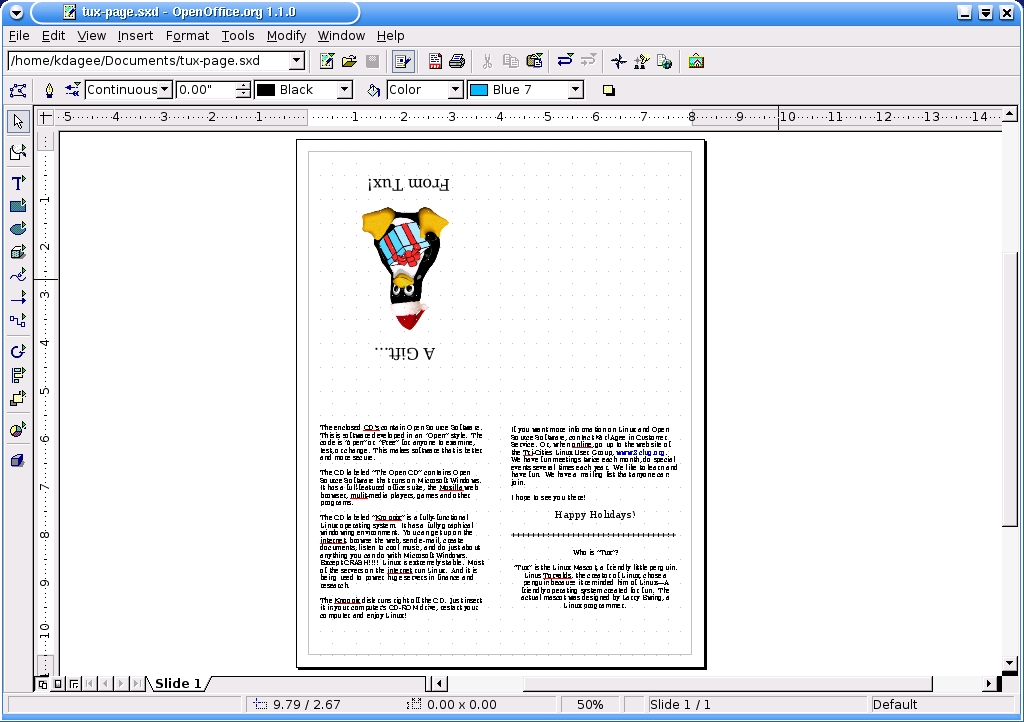
Task: Export the document directly as PDF
Action: pyautogui.click(x=434, y=61)
